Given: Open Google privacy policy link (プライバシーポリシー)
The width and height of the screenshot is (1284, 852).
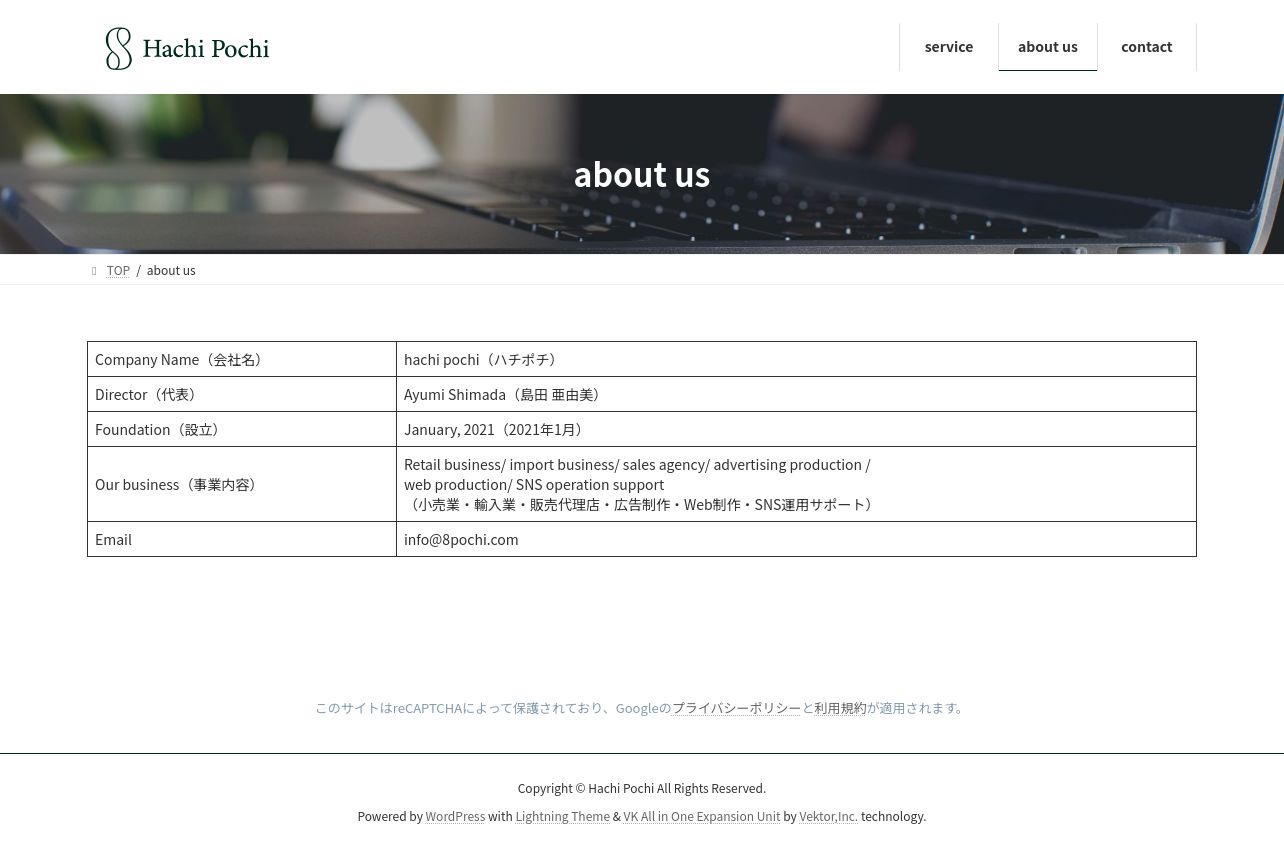Looking at the screenshot, I should 736,708.
